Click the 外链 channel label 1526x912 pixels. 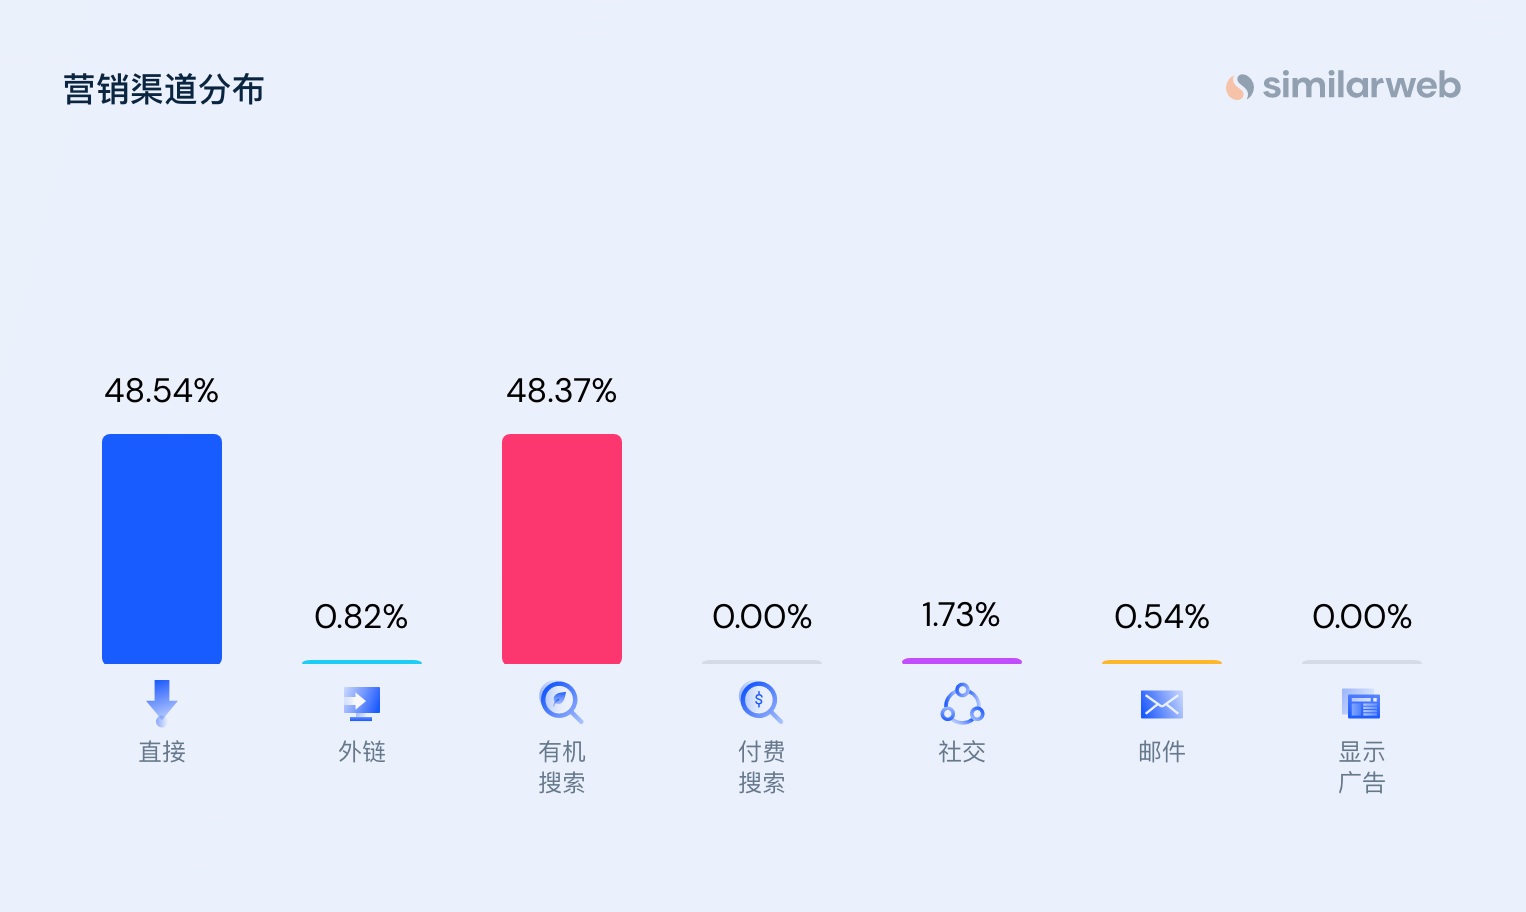point(362,752)
